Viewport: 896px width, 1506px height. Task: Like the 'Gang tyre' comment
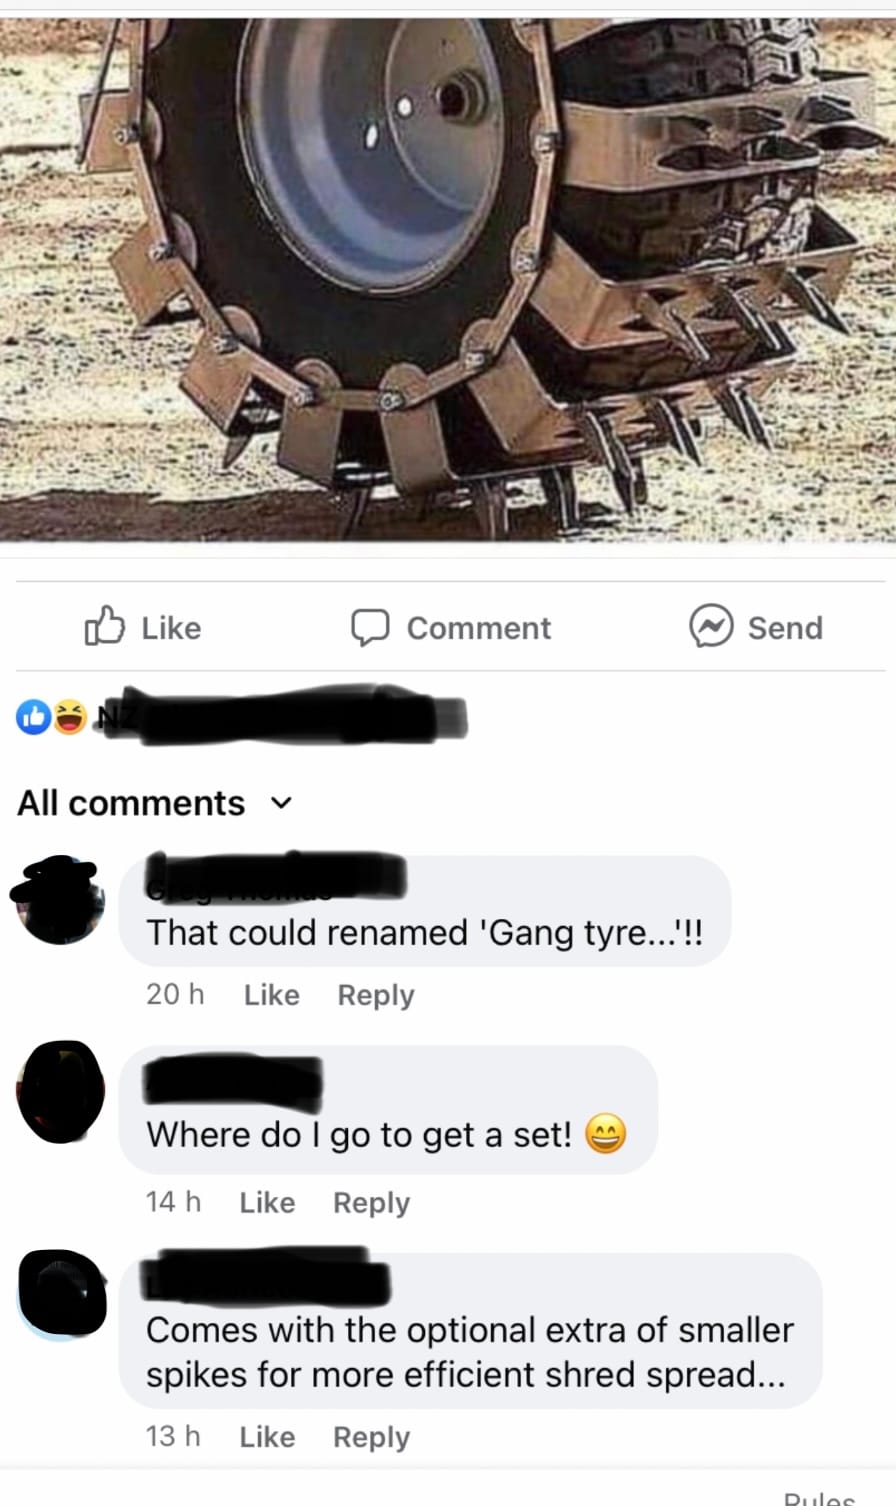tap(271, 995)
